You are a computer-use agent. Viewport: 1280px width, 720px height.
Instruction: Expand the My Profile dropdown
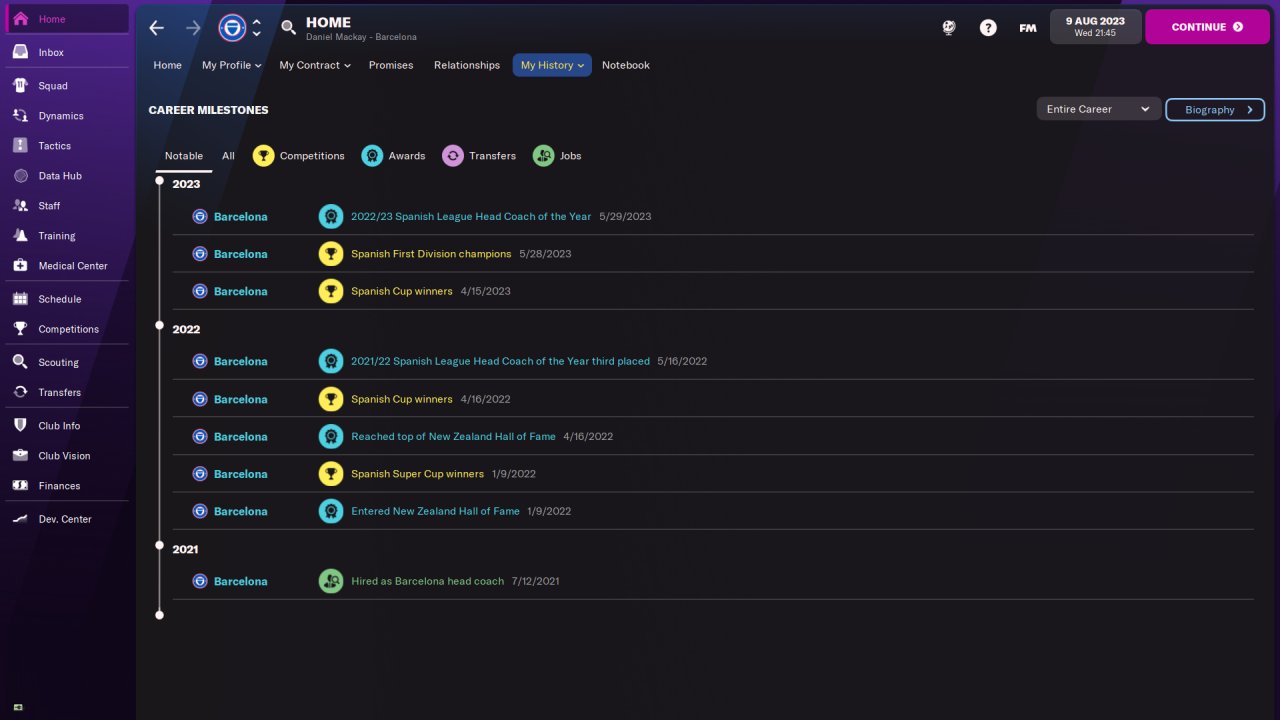[x=231, y=65]
